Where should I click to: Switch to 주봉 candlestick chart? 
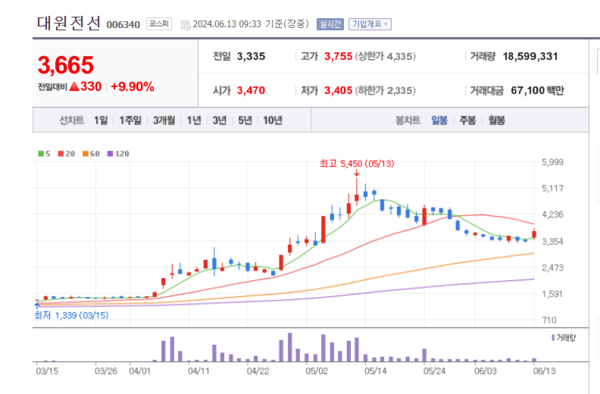468,120
